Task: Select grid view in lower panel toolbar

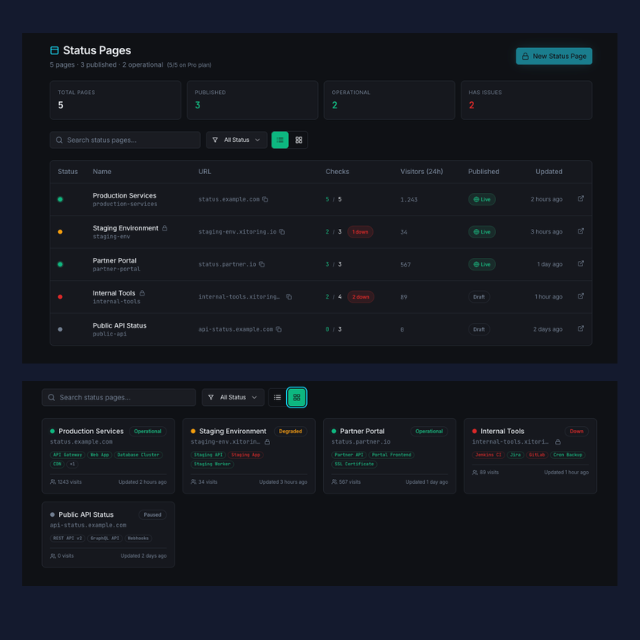Action: click(297, 398)
